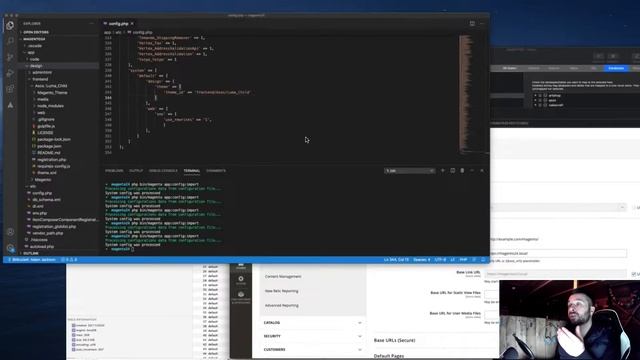Screen dimensions: 640x360
Task: Open README.md in explorer
Action: [x=49, y=153]
